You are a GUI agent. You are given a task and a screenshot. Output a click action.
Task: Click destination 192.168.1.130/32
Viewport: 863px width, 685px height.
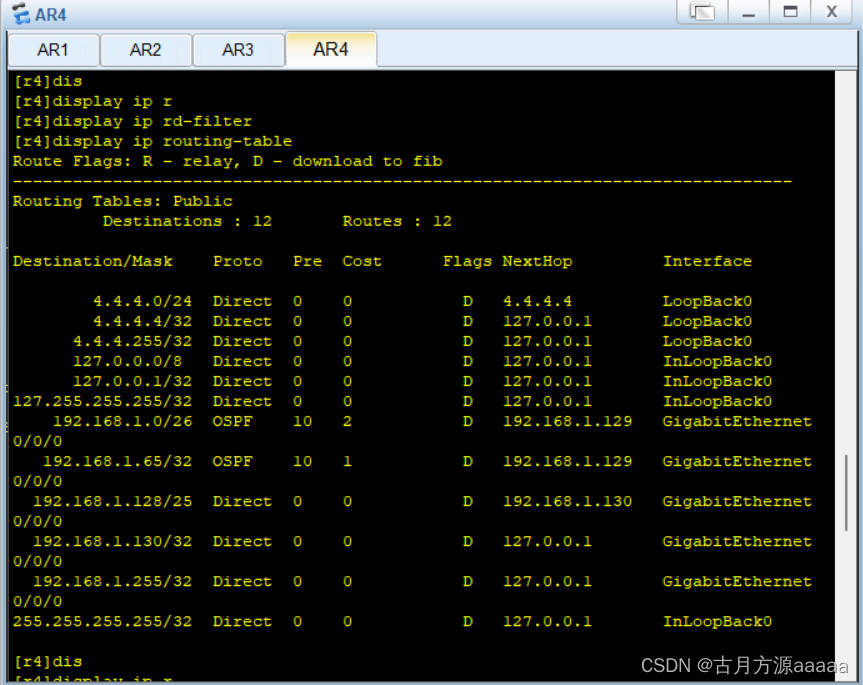tap(113, 541)
